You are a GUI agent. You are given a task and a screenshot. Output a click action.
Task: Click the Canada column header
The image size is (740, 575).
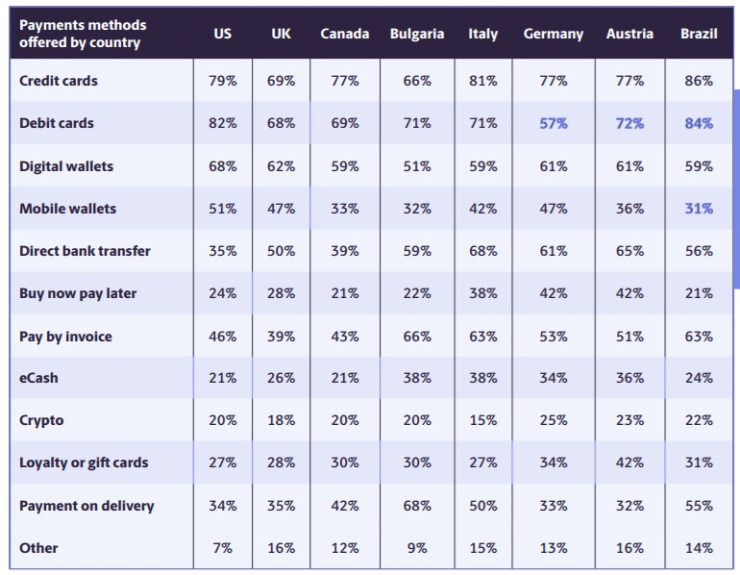pos(344,33)
